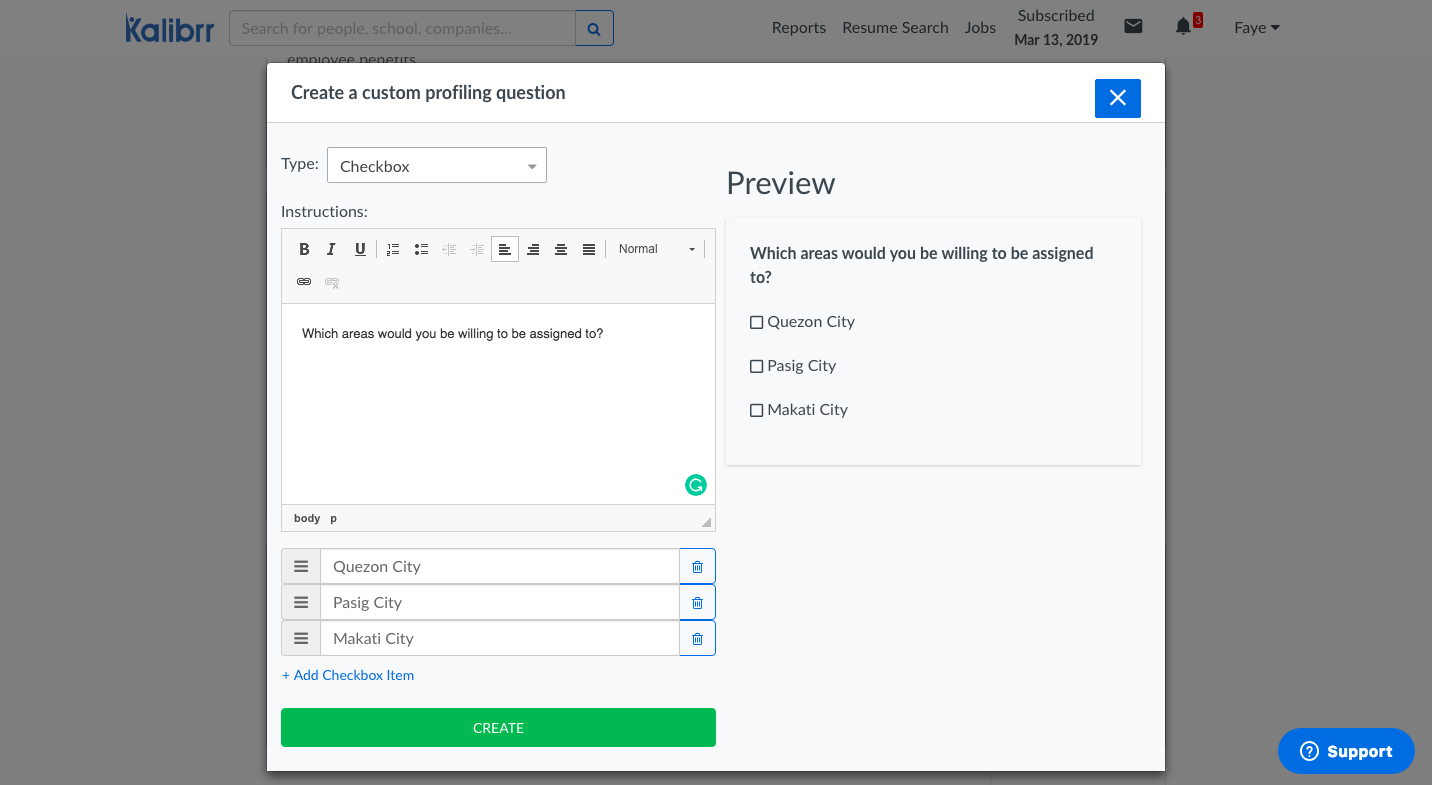The width and height of the screenshot is (1432, 785).
Task: Delete the Makati City item with trash icon
Action: coord(697,639)
